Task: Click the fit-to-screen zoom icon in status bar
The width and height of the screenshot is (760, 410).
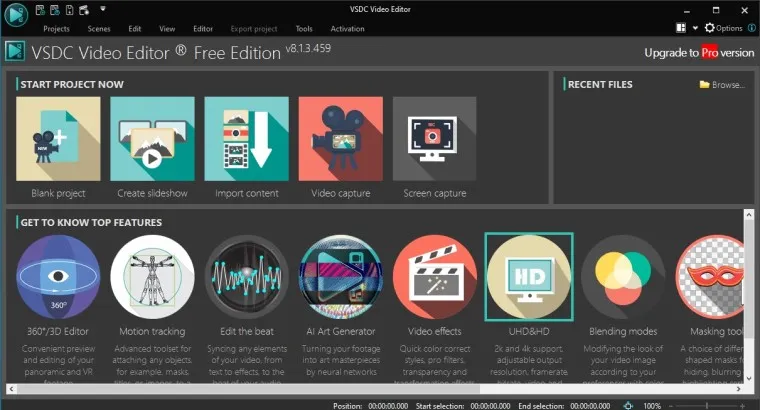Action: pyautogui.click(x=628, y=406)
